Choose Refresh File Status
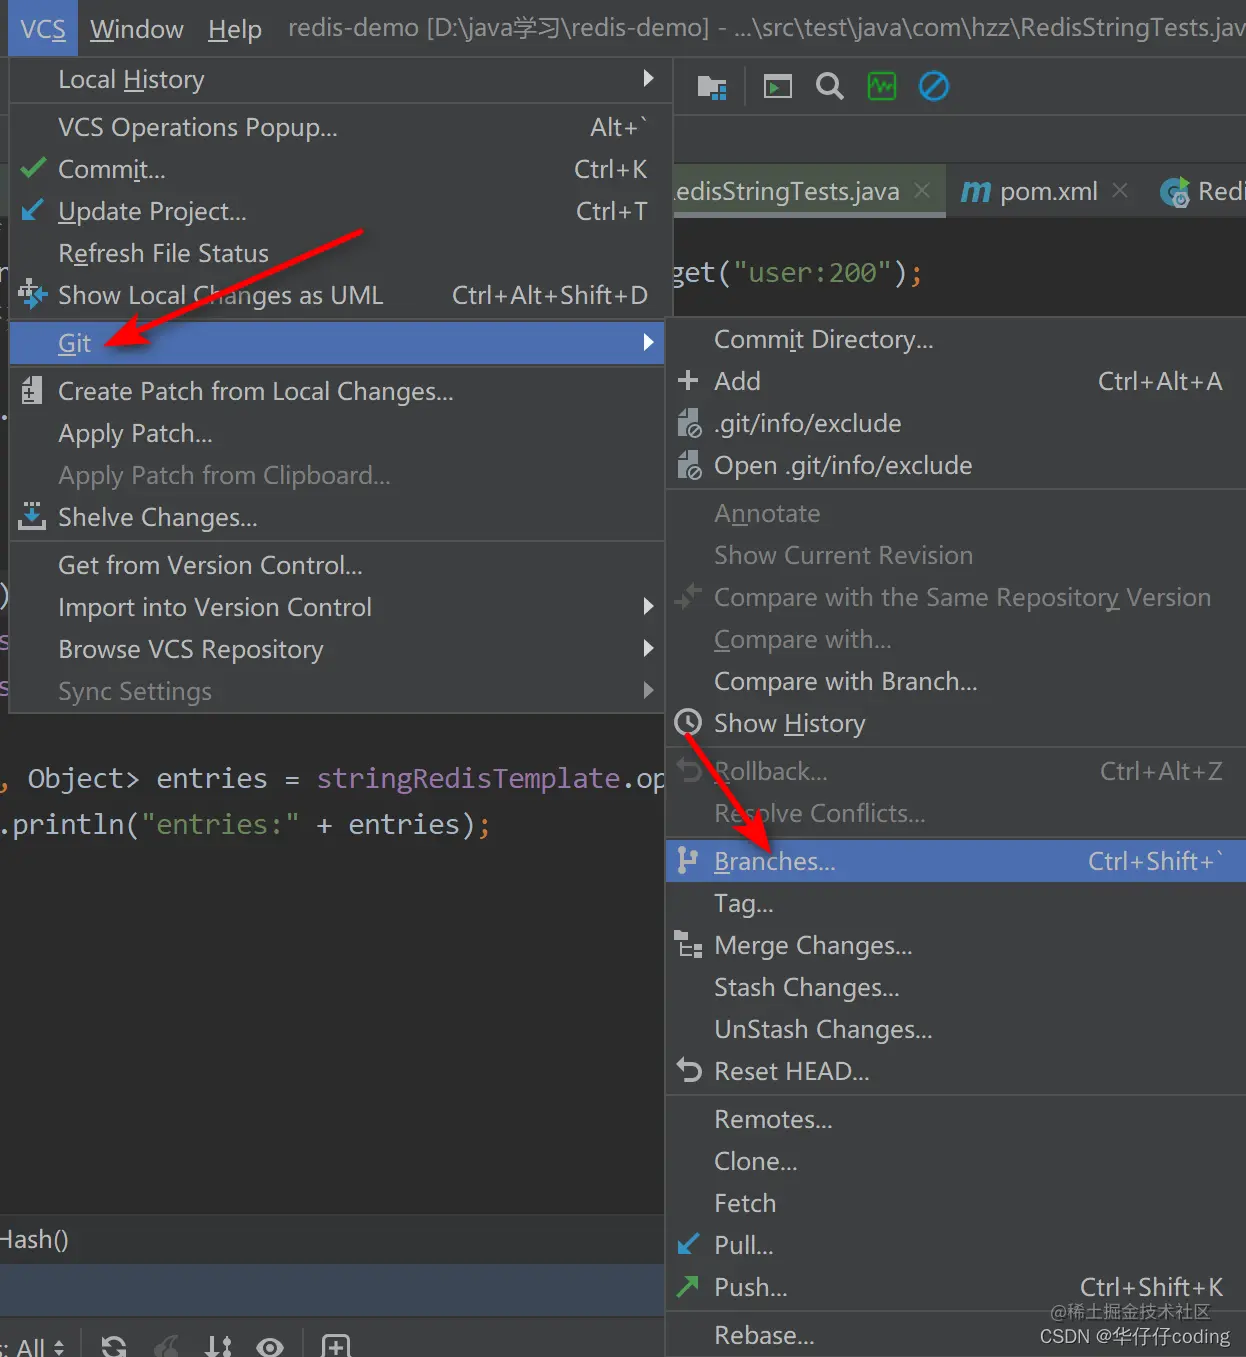1246x1357 pixels. coord(337,253)
